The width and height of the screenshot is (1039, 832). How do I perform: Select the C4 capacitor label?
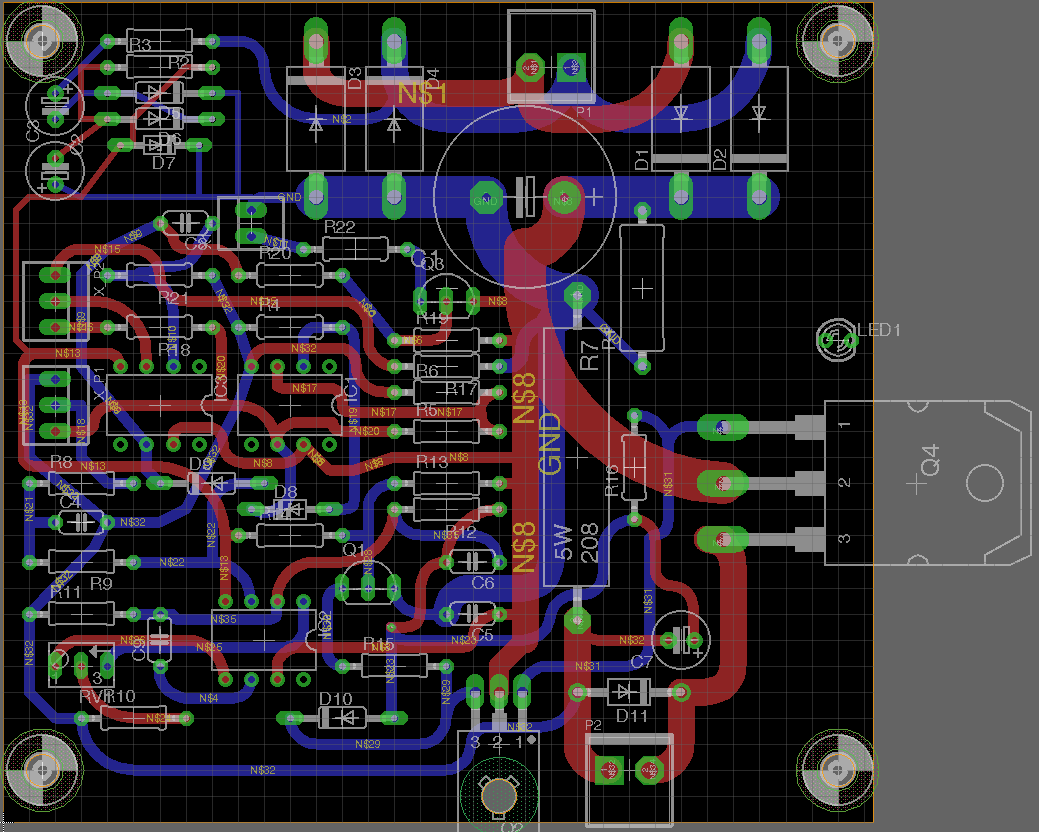pyautogui.click(x=70, y=502)
